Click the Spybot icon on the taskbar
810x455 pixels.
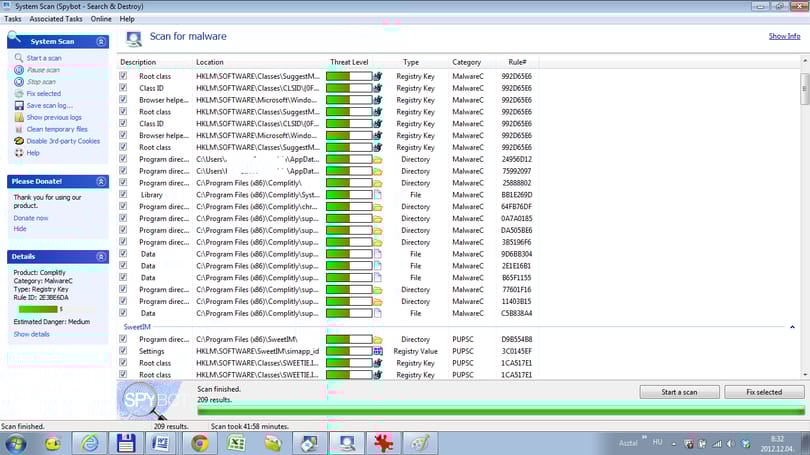click(x=346, y=444)
